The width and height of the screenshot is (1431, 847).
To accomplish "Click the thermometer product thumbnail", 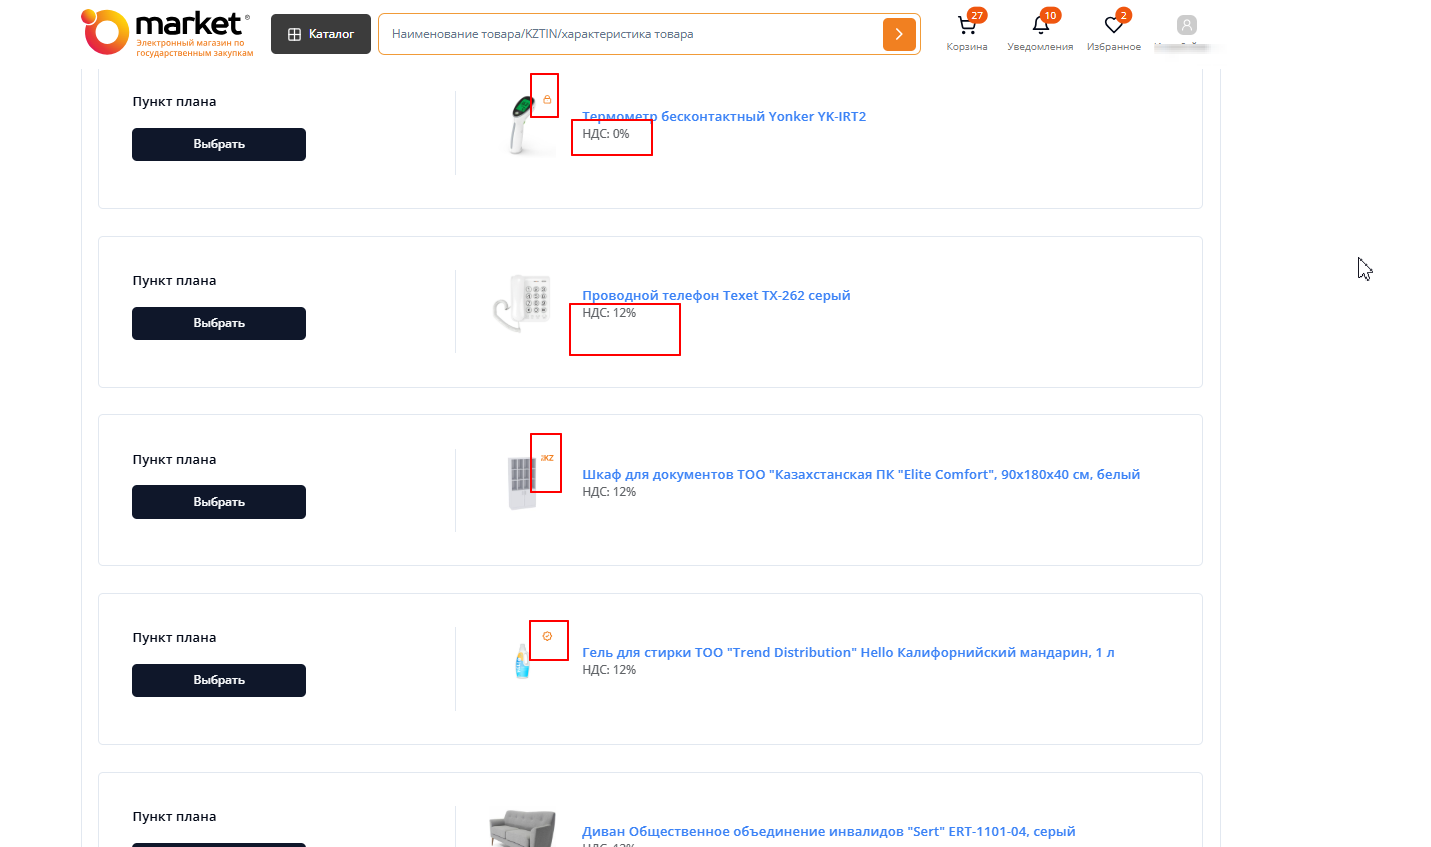I will [524, 123].
